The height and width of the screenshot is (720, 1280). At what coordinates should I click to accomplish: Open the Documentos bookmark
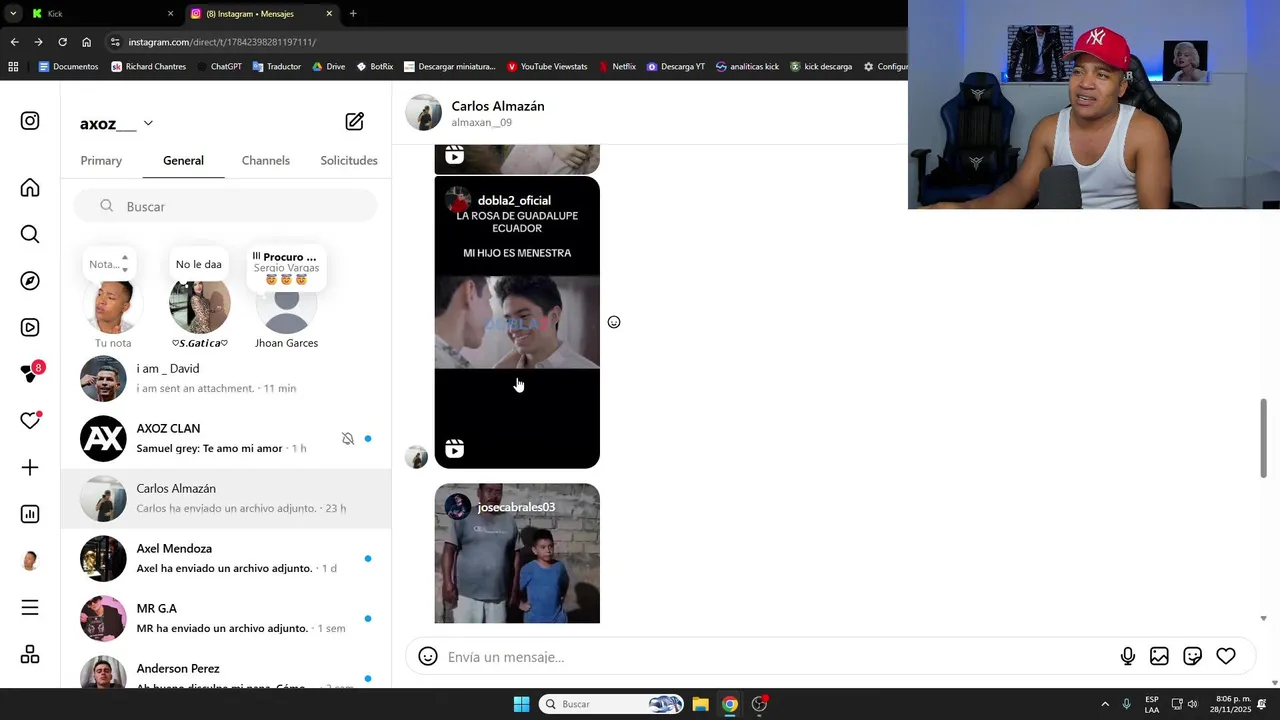coord(68,66)
